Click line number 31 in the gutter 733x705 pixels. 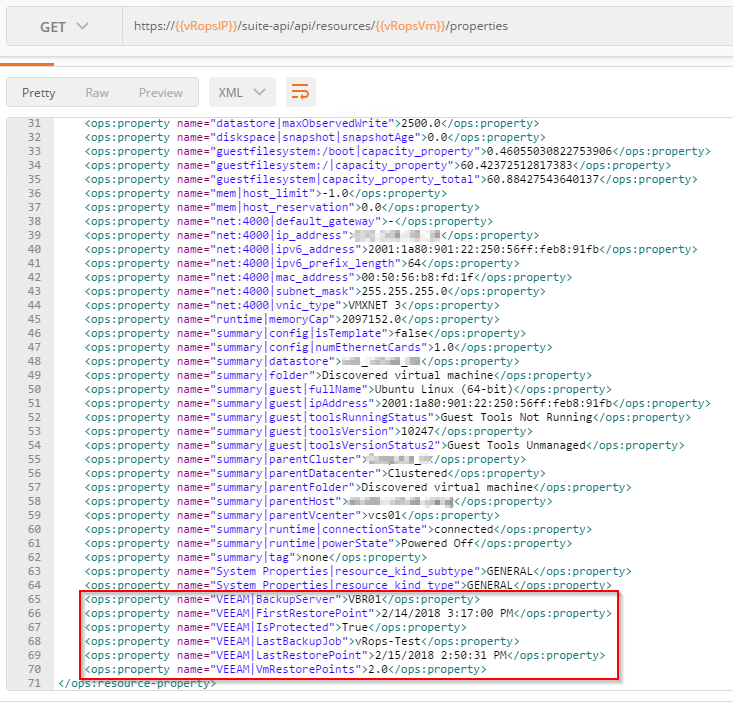tap(35, 123)
